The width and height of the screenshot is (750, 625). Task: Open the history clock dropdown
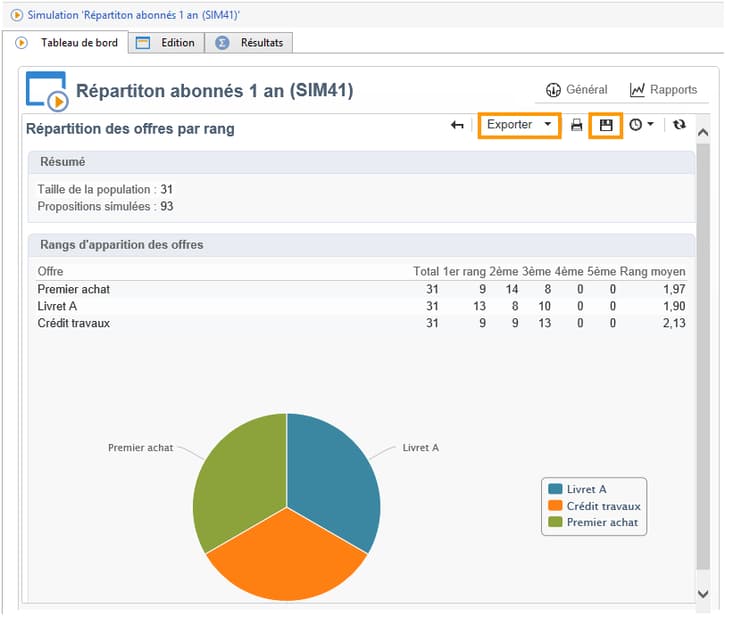click(x=641, y=125)
